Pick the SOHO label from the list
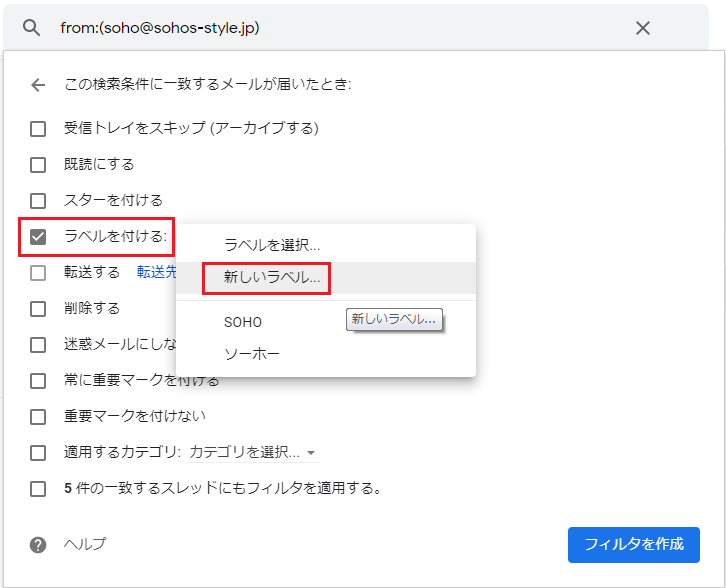 326,322
